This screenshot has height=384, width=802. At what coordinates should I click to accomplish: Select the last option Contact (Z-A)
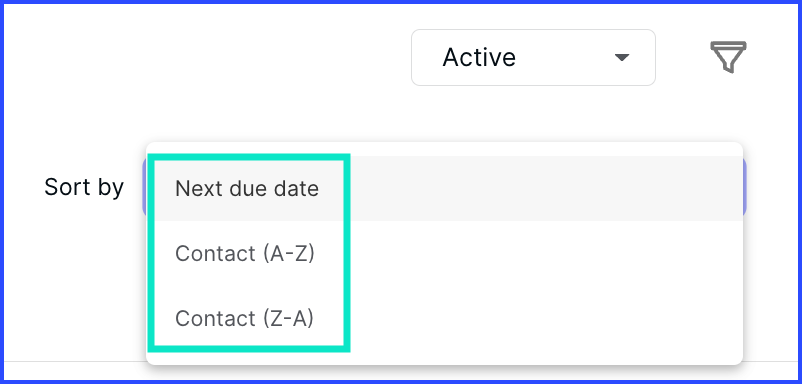click(x=444, y=319)
